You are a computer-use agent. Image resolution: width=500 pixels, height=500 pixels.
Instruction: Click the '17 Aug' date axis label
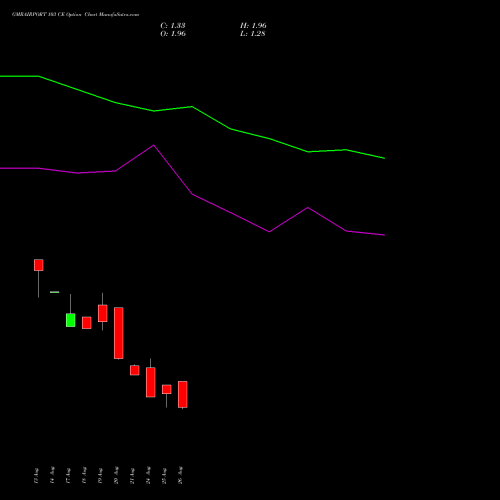[68, 476]
